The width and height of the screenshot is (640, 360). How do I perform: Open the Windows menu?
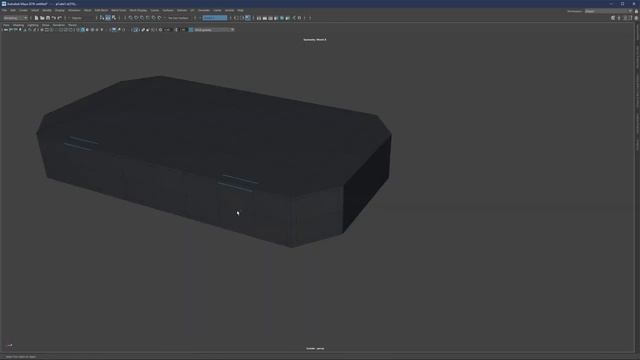click(74, 10)
